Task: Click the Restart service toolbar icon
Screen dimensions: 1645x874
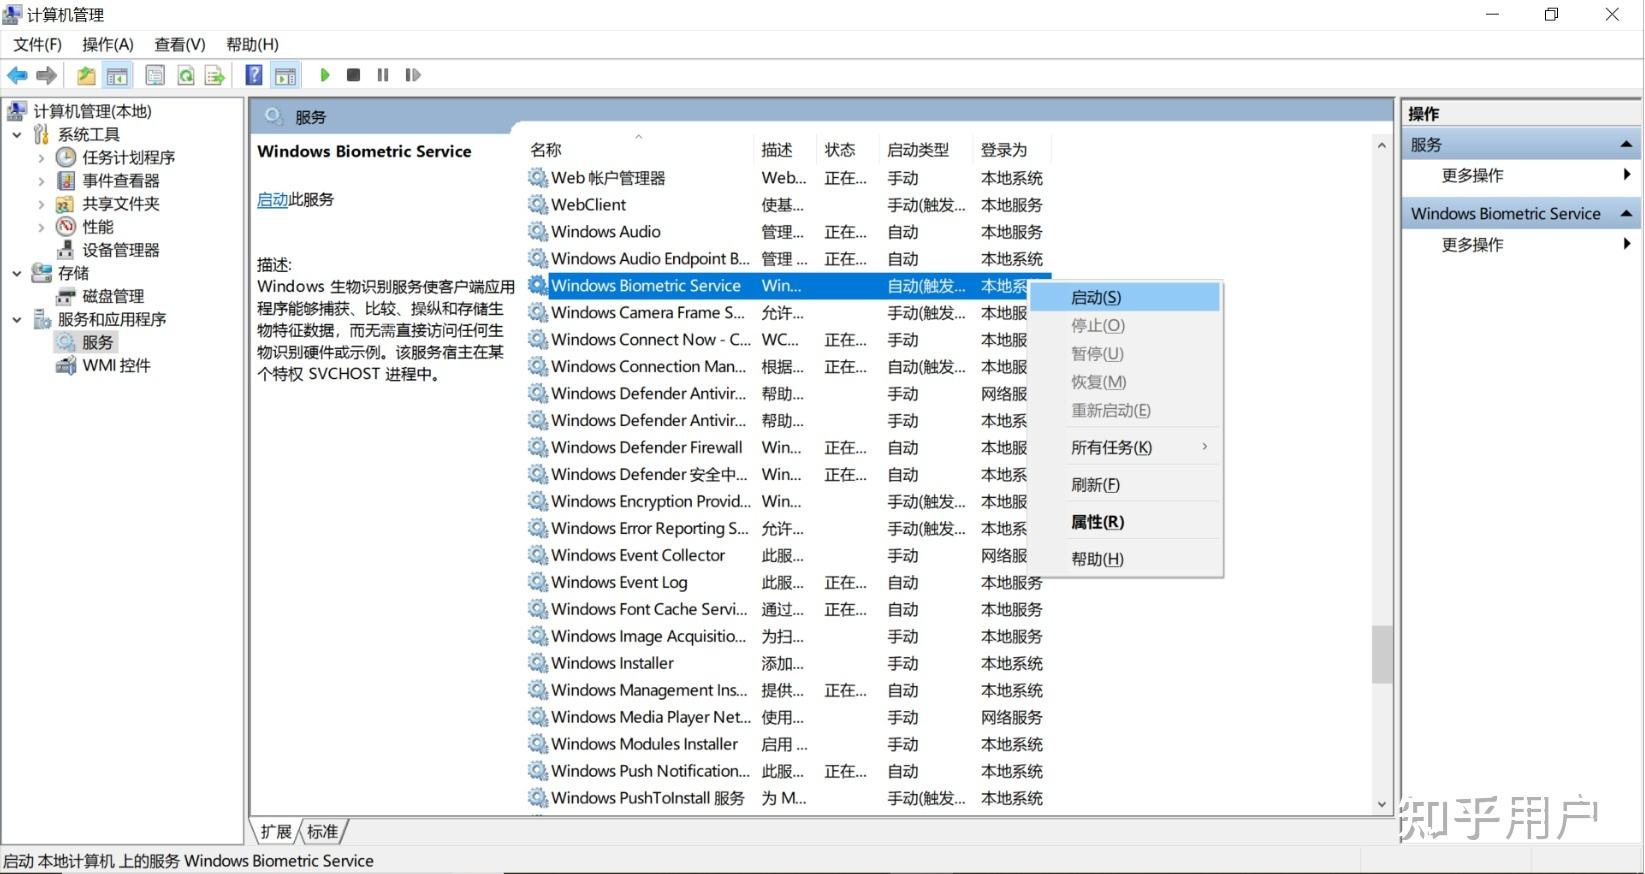Action: [x=413, y=75]
